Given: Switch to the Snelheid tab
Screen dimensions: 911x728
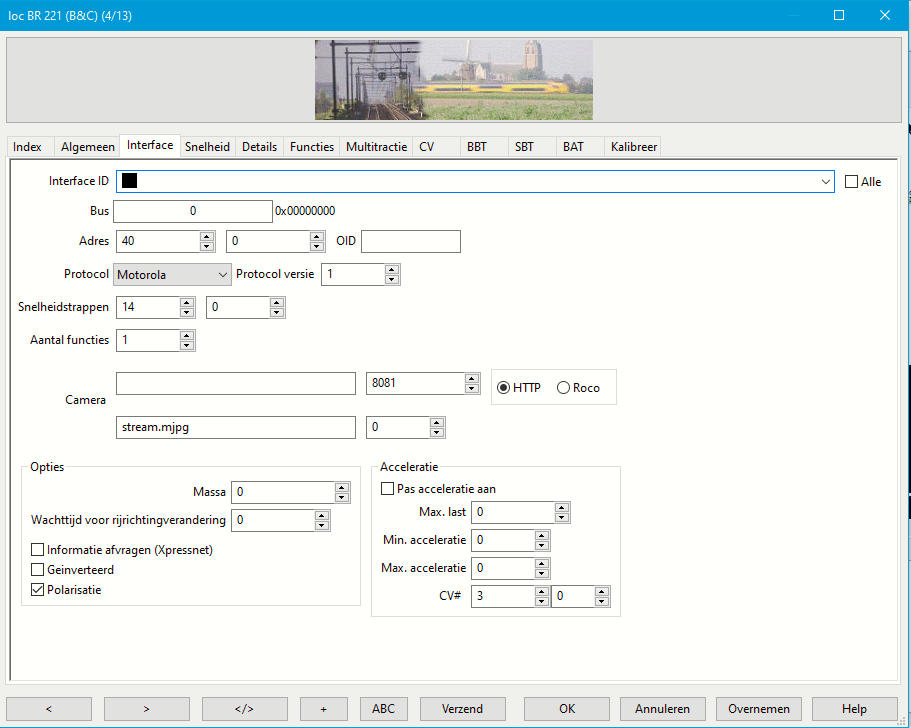Looking at the screenshot, I should [x=207, y=147].
